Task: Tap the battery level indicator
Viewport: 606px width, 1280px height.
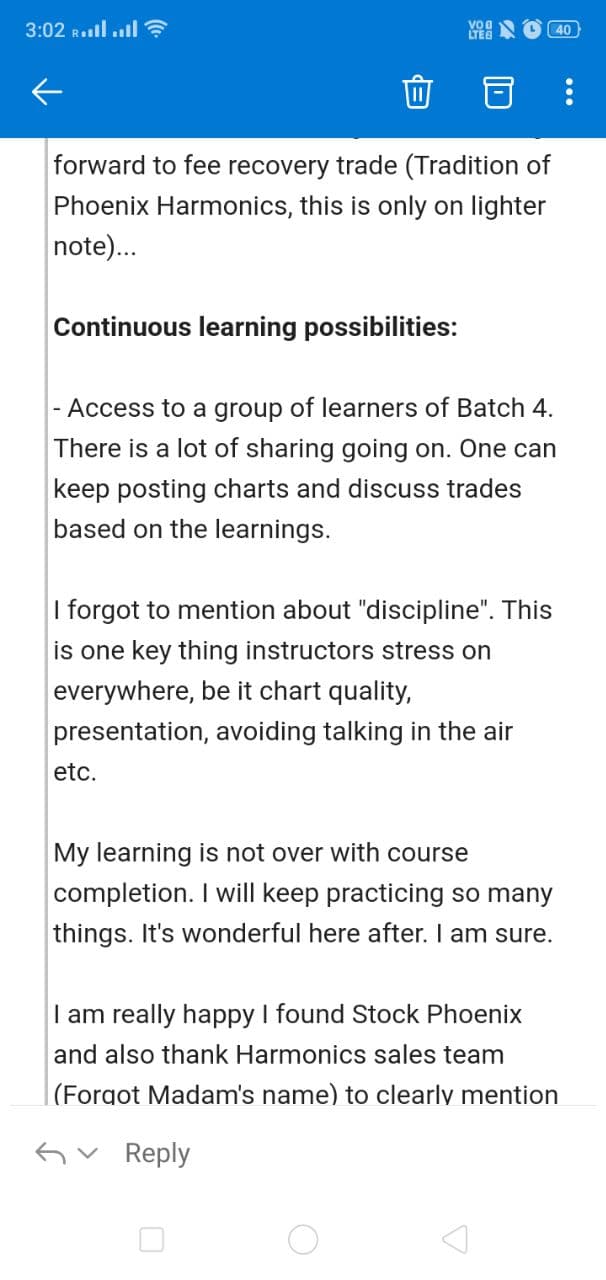Action: point(564,30)
